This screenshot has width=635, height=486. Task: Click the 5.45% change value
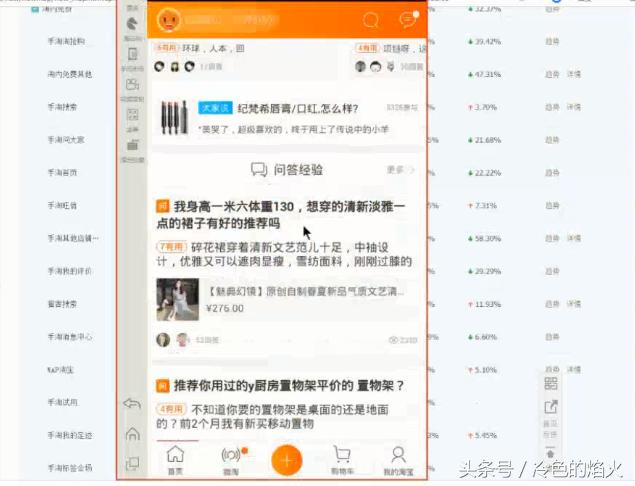point(485,435)
